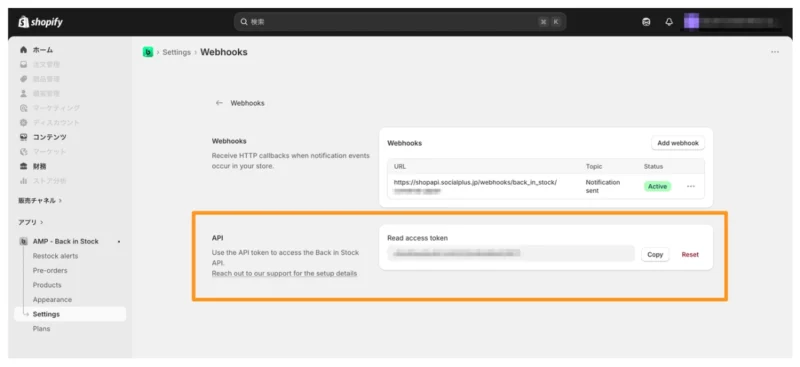The image size is (800, 367).
Task: Click the back arrow beside Webhooks
Action: 219,103
